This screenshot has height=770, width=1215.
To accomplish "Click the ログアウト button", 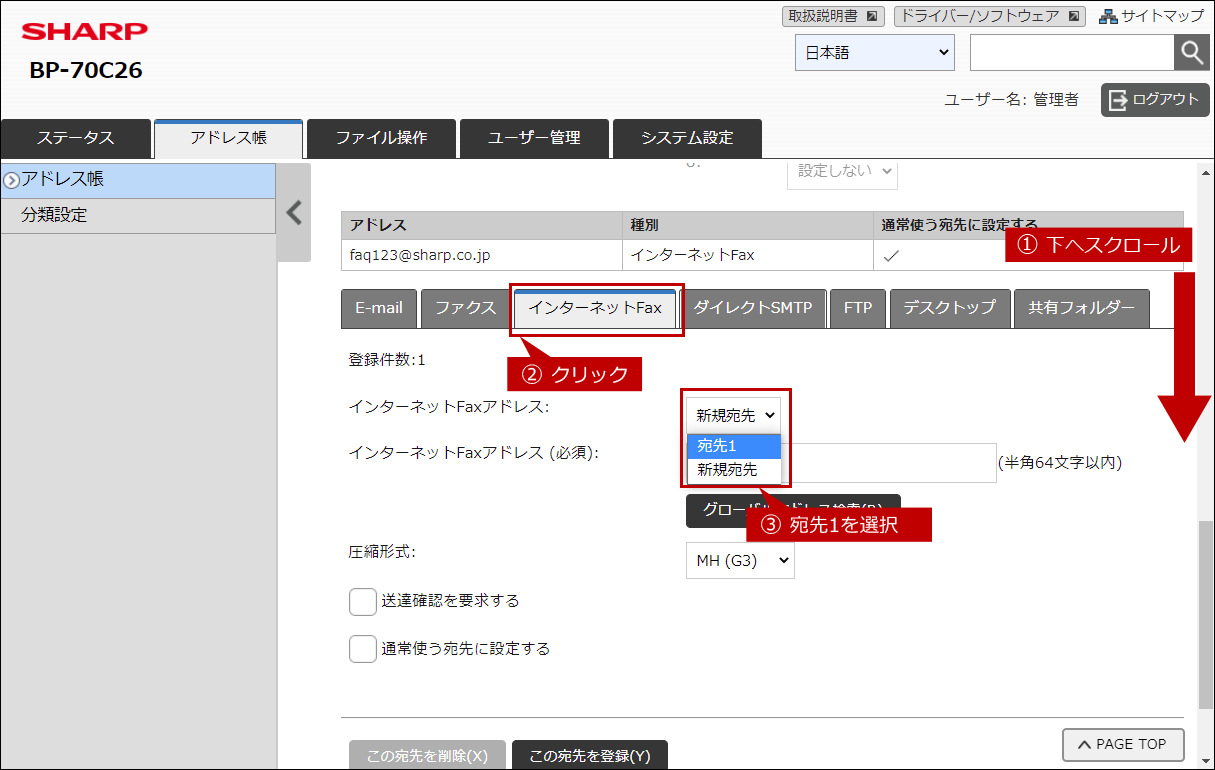I will pos(1155,99).
